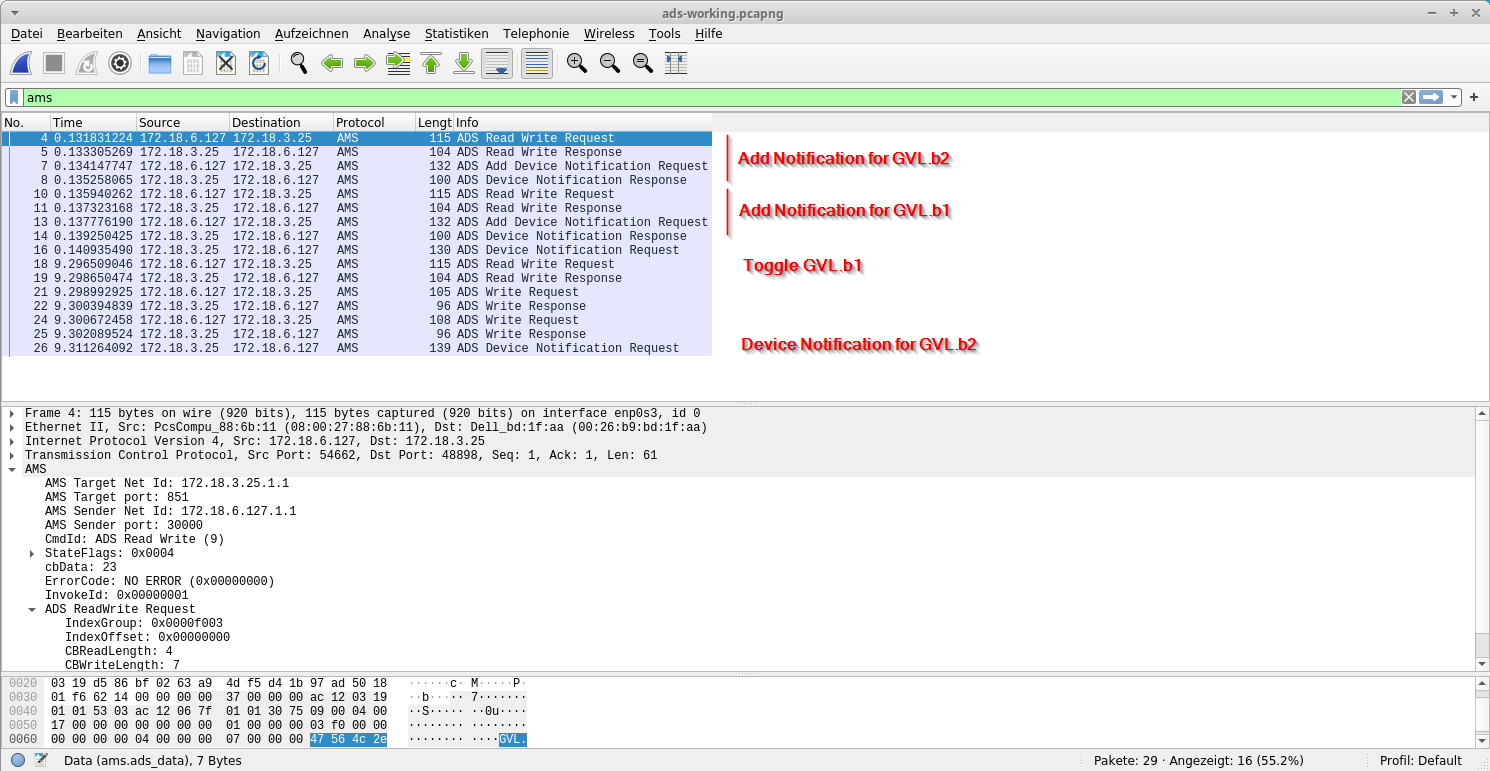This screenshot has width=1490, height=771.
Task: Sort the packet list by the Source column
Action: point(182,122)
